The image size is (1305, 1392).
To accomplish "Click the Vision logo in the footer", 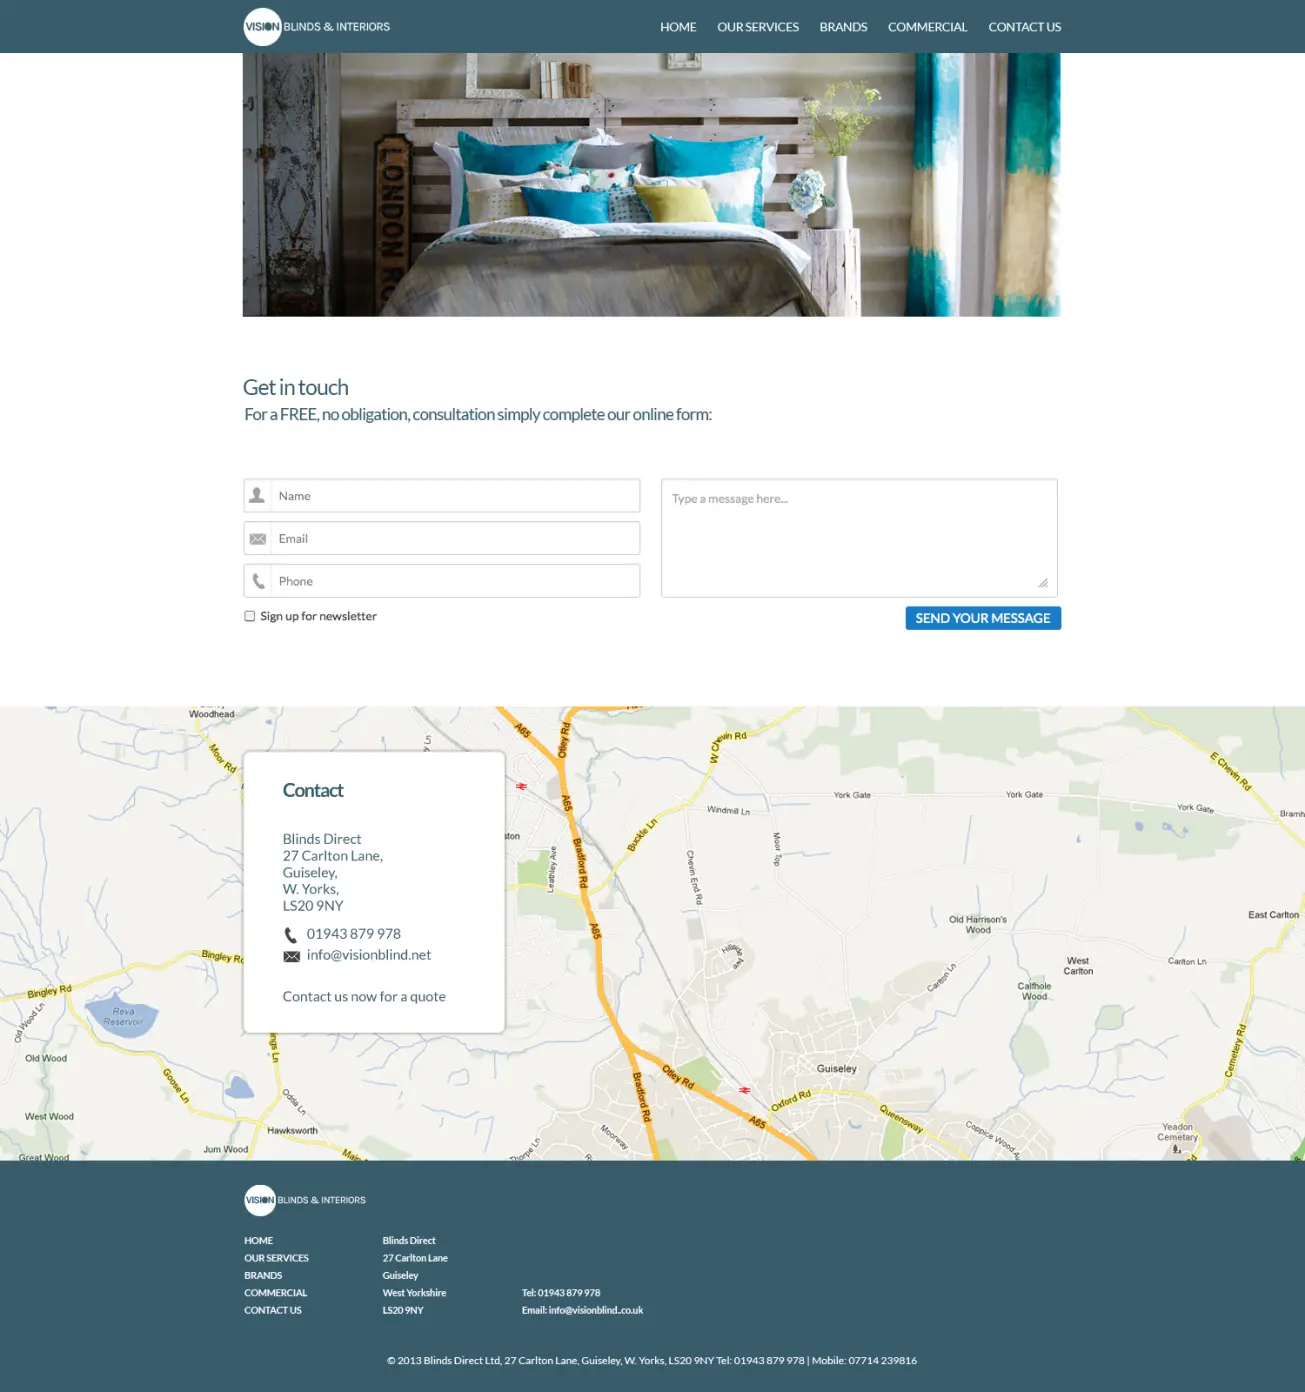I will pos(260,1200).
